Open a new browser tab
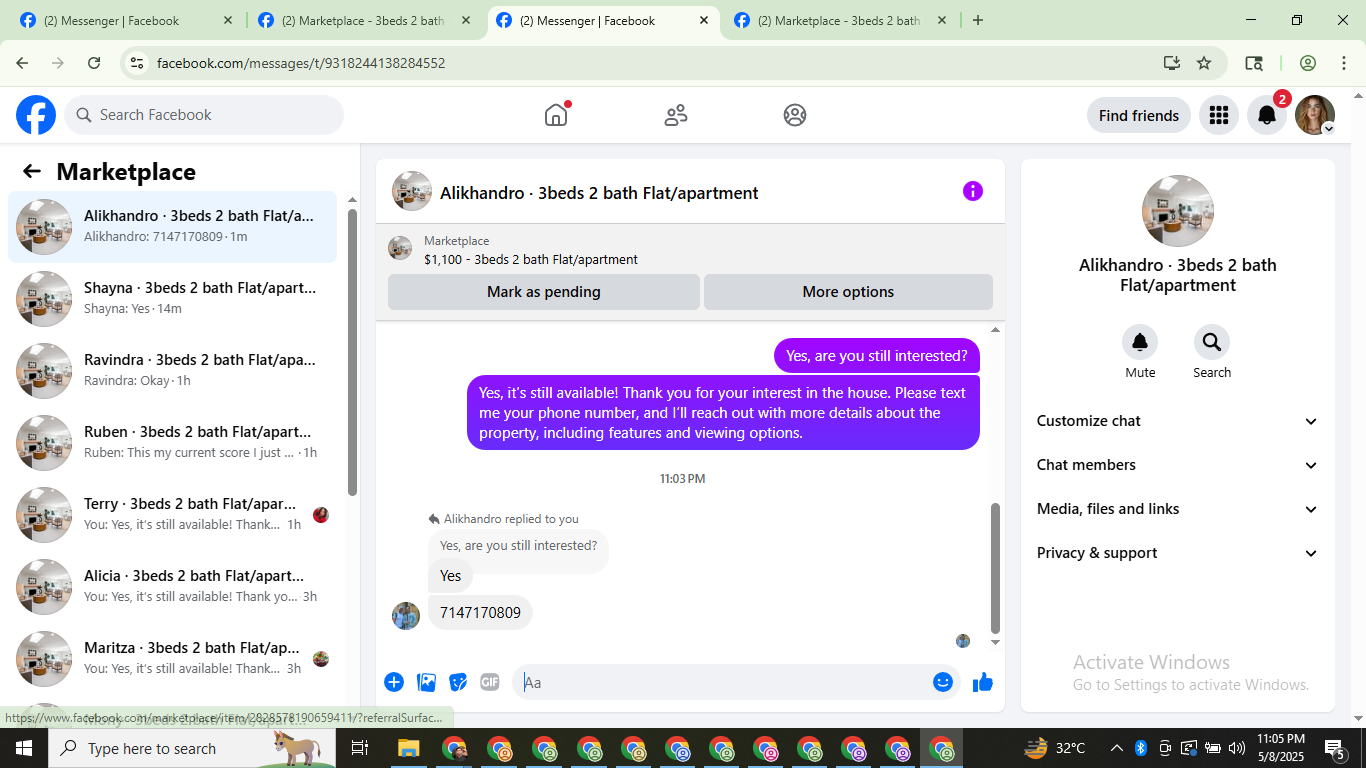1366x768 pixels. click(x=978, y=20)
